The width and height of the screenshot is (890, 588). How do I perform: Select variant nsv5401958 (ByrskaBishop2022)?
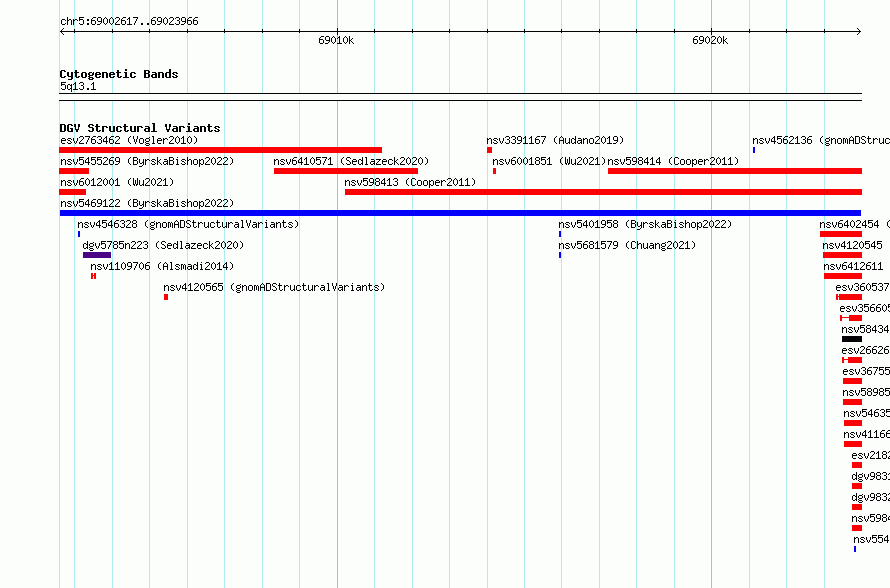[x=645, y=224]
